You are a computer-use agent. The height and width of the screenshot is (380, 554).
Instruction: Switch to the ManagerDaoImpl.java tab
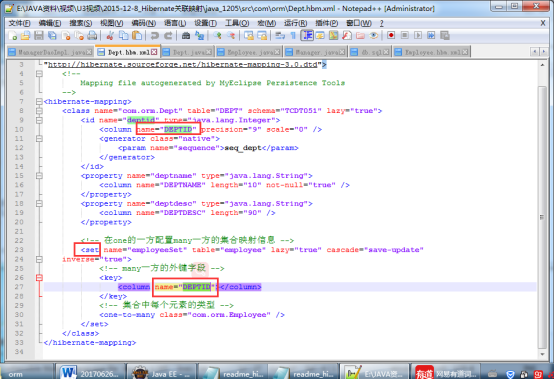(50, 52)
